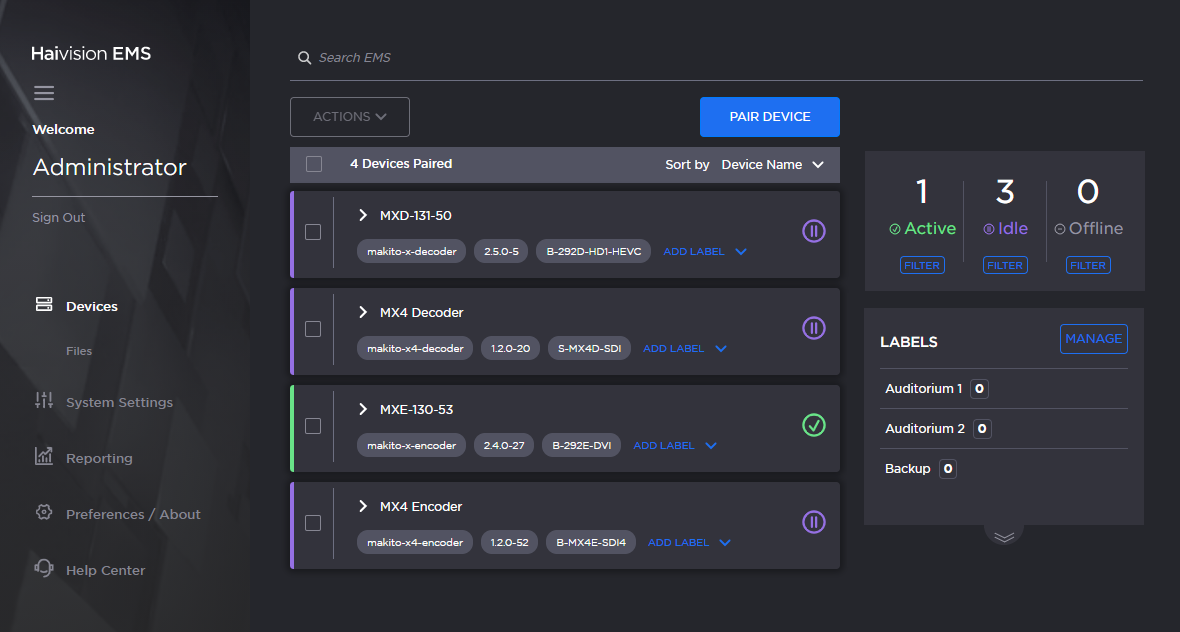Viewport: 1180px width, 632px height.
Task: Open ADD LABEL dropdown for MXE-130-53
Action: [674, 445]
